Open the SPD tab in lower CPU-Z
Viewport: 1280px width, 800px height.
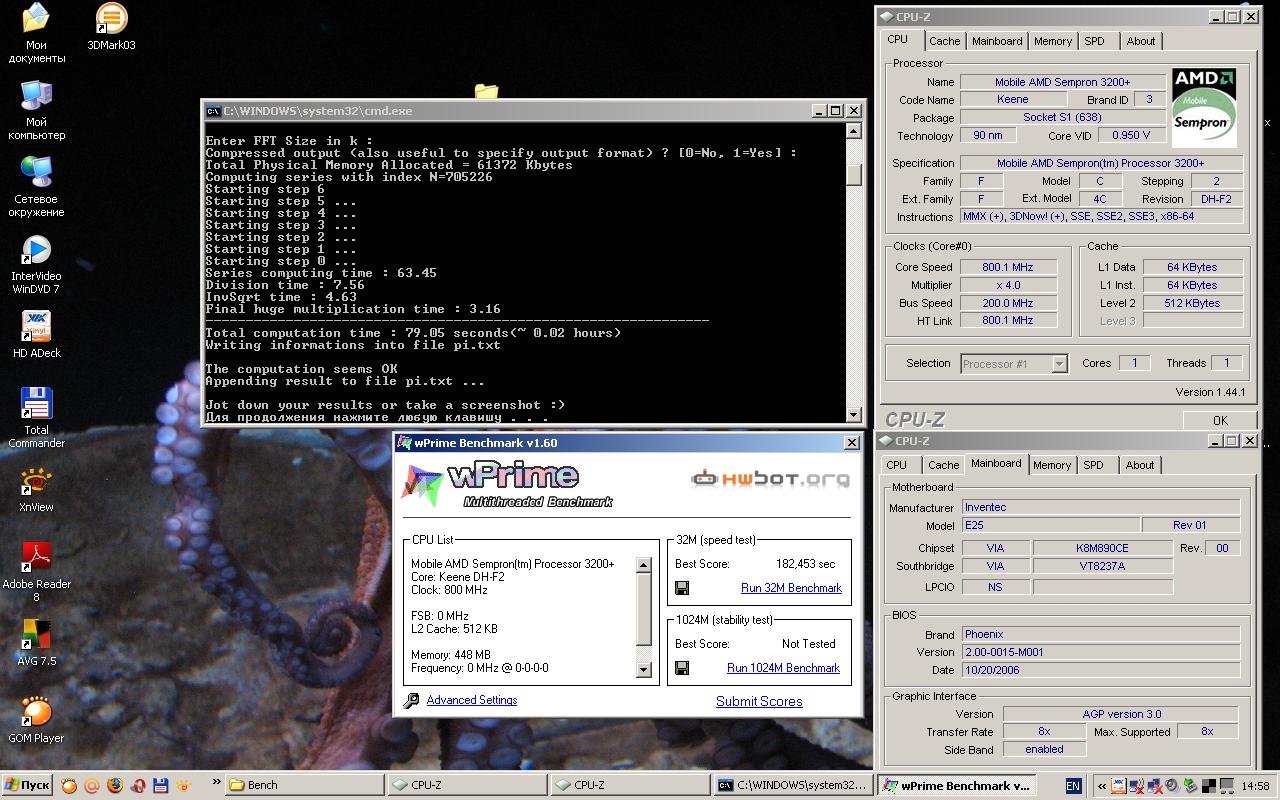point(1093,465)
